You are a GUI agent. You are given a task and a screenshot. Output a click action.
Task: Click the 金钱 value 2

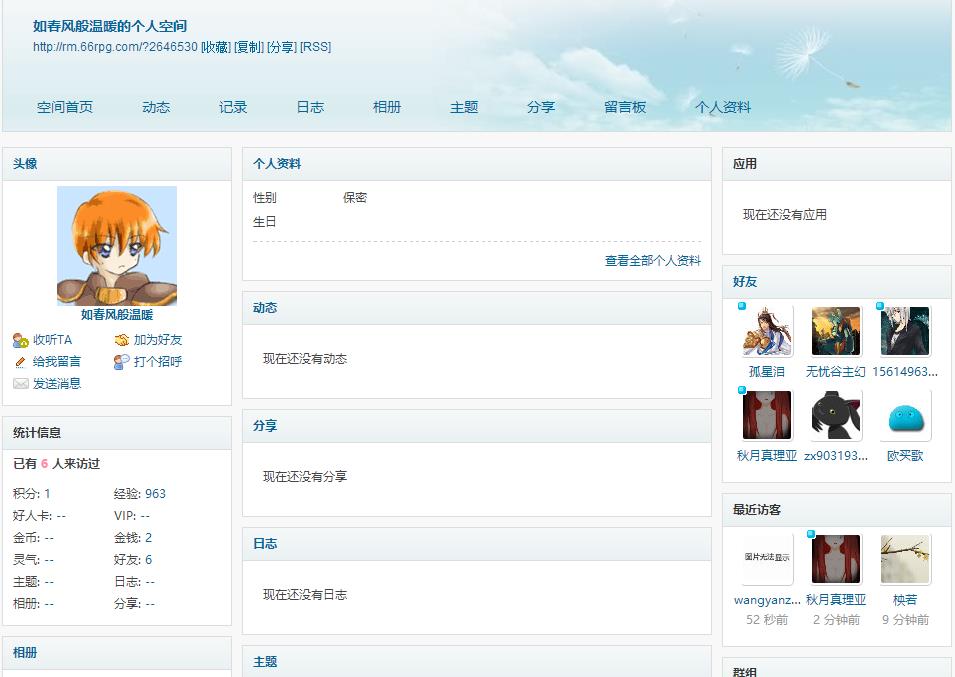(x=149, y=538)
